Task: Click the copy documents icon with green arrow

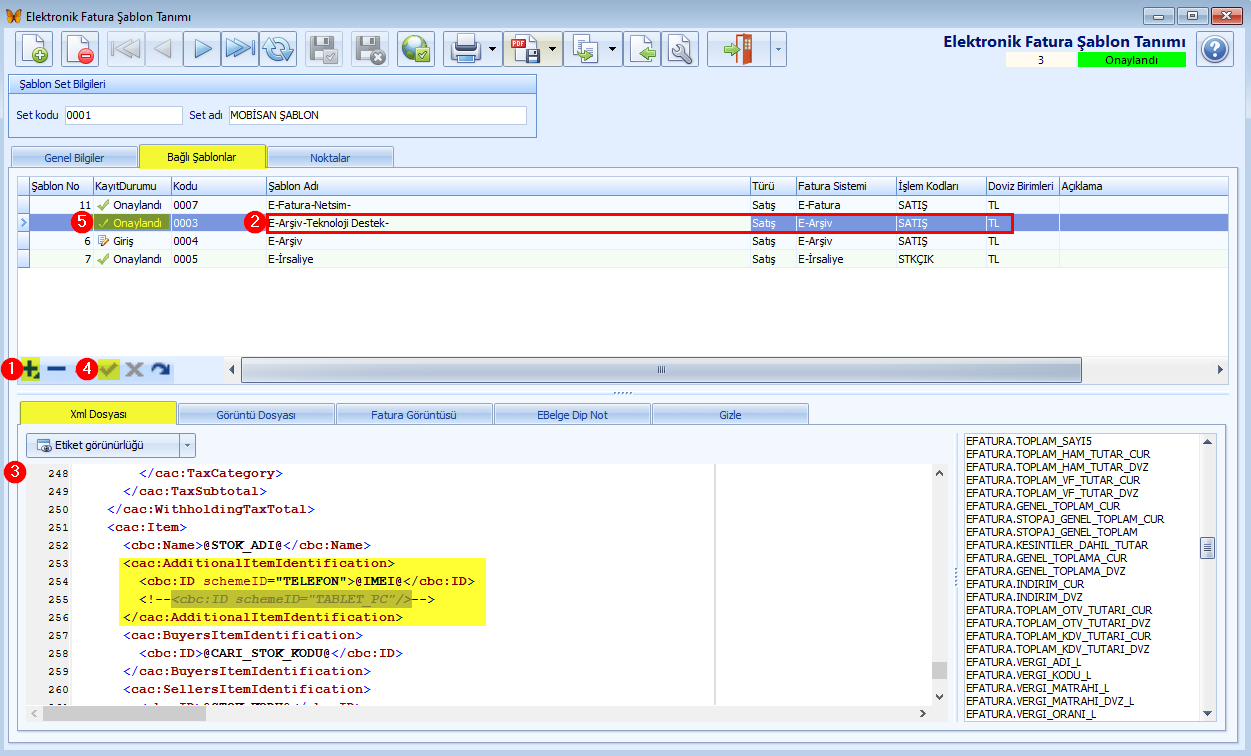Action: [584, 49]
